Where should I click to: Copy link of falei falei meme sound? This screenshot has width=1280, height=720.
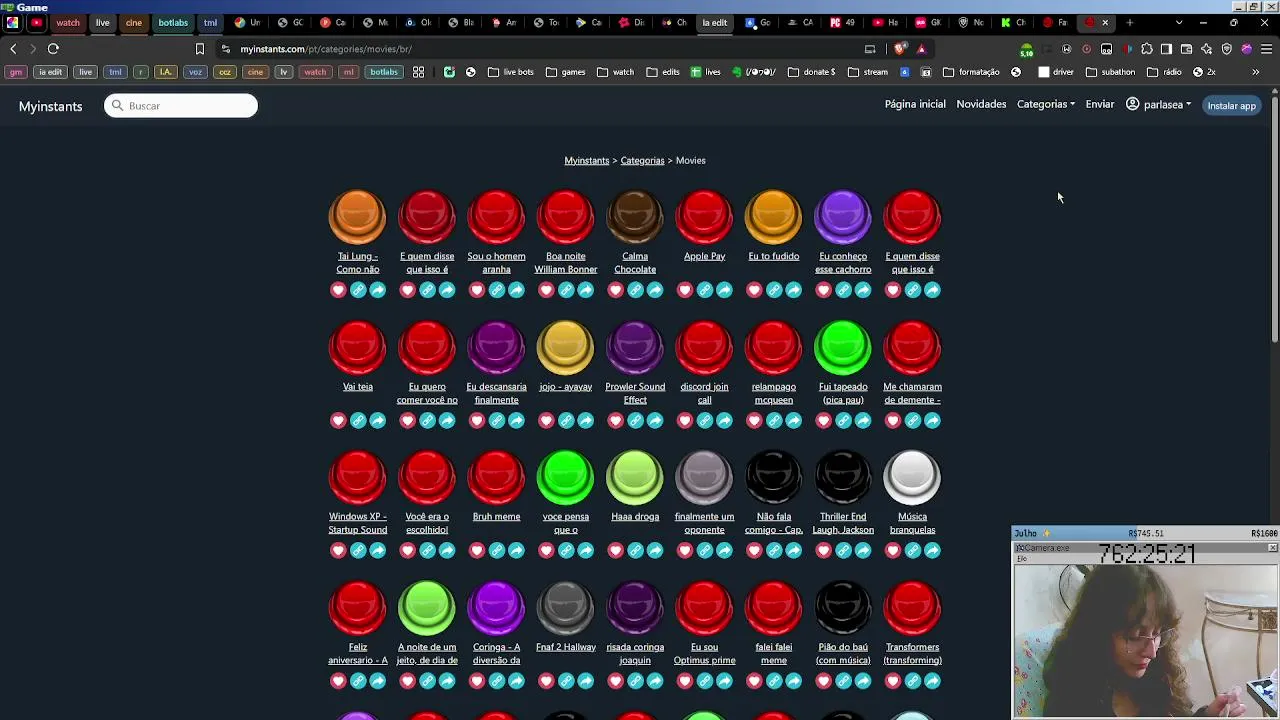click(774, 681)
